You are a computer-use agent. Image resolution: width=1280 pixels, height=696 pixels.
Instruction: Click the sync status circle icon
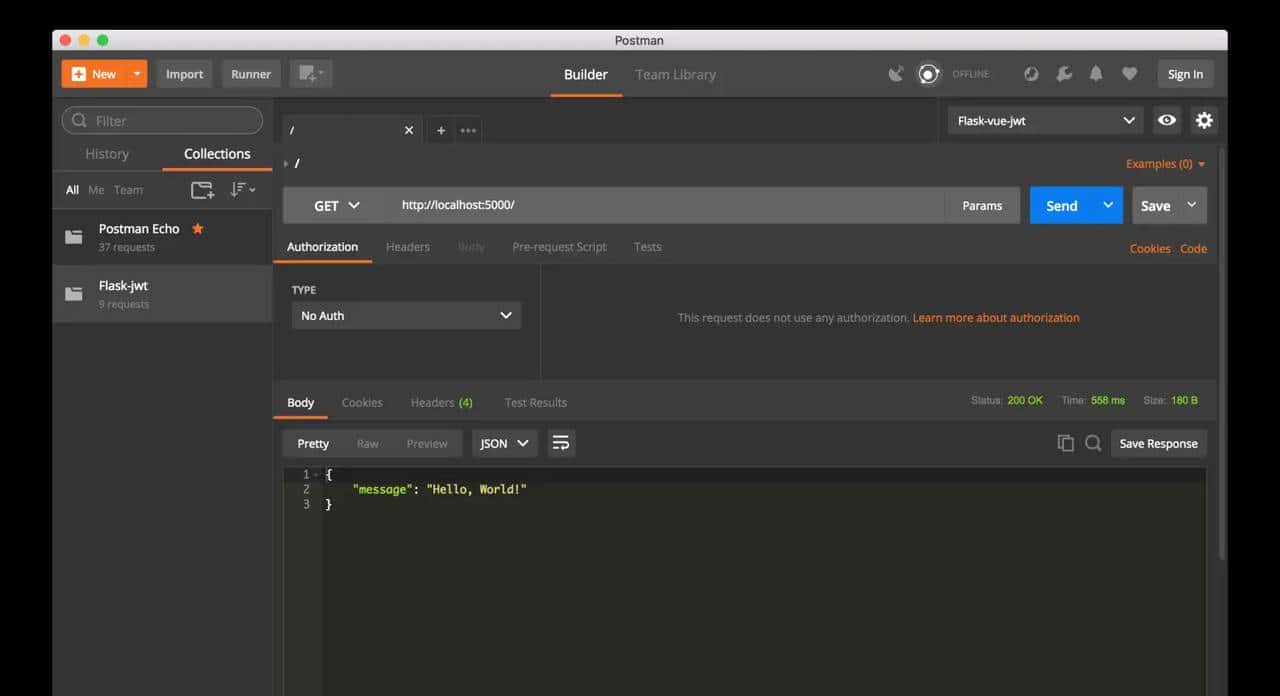pyautogui.click(x=929, y=74)
